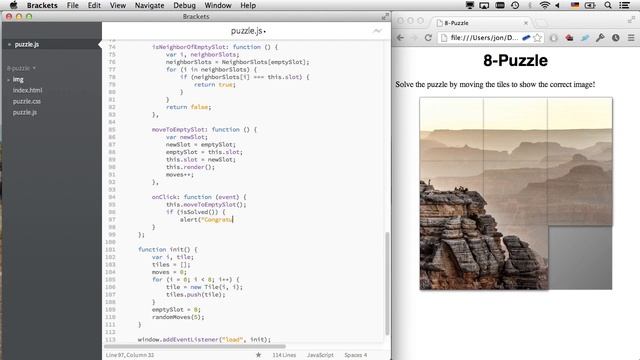Viewport: 640px width, 360px height.
Task: Change the Spaces 4 indentation setting
Action: pyautogui.click(x=356, y=355)
